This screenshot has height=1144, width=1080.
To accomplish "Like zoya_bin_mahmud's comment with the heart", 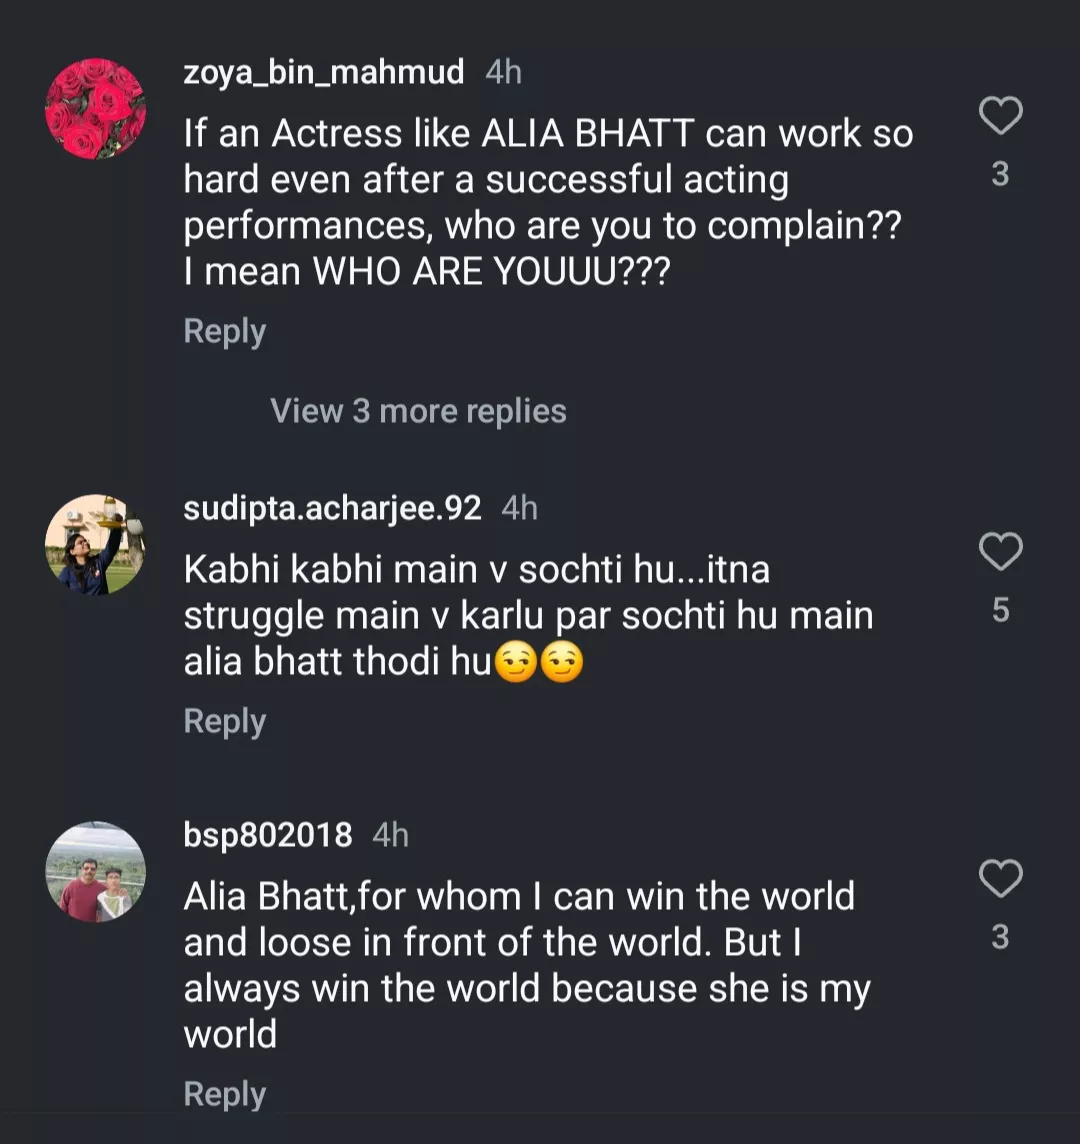I will (999, 117).
